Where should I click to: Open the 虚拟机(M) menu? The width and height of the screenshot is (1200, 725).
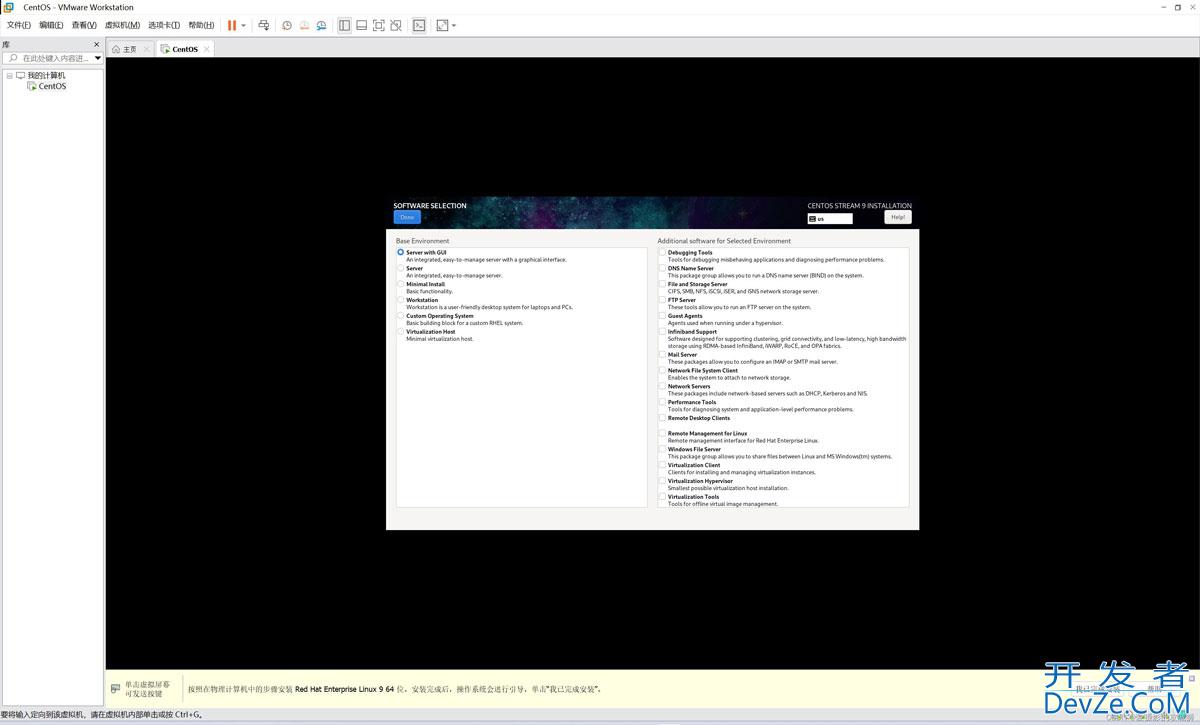click(x=123, y=25)
